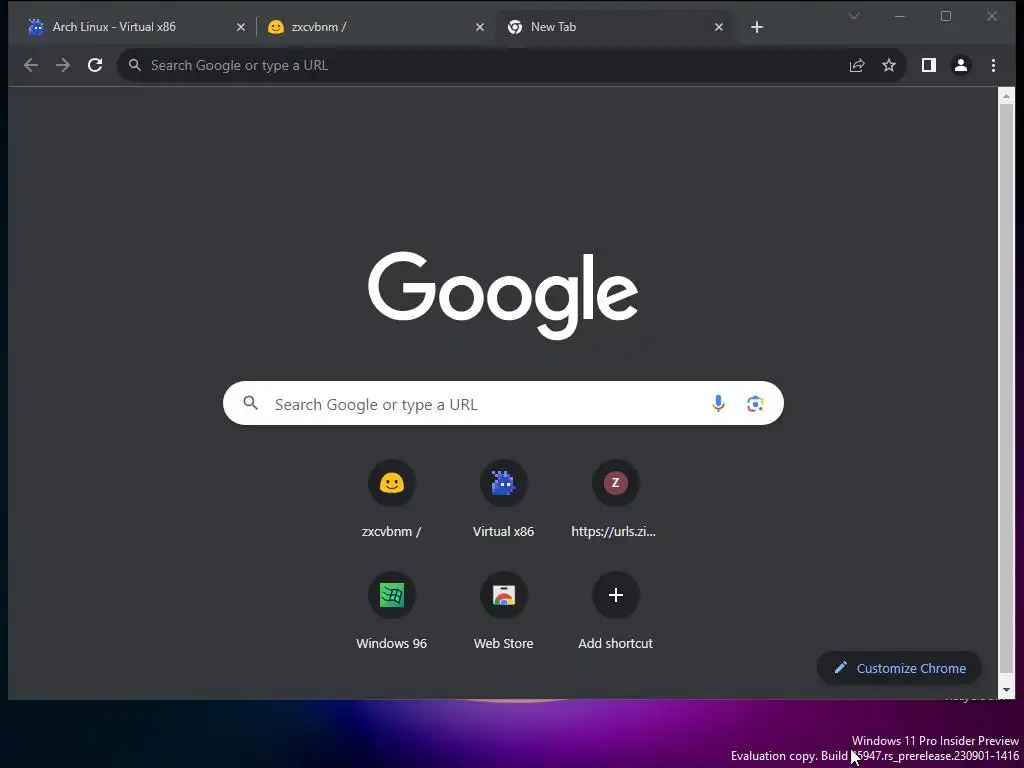Click the scrollbar up arrow

coord(1006,97)
